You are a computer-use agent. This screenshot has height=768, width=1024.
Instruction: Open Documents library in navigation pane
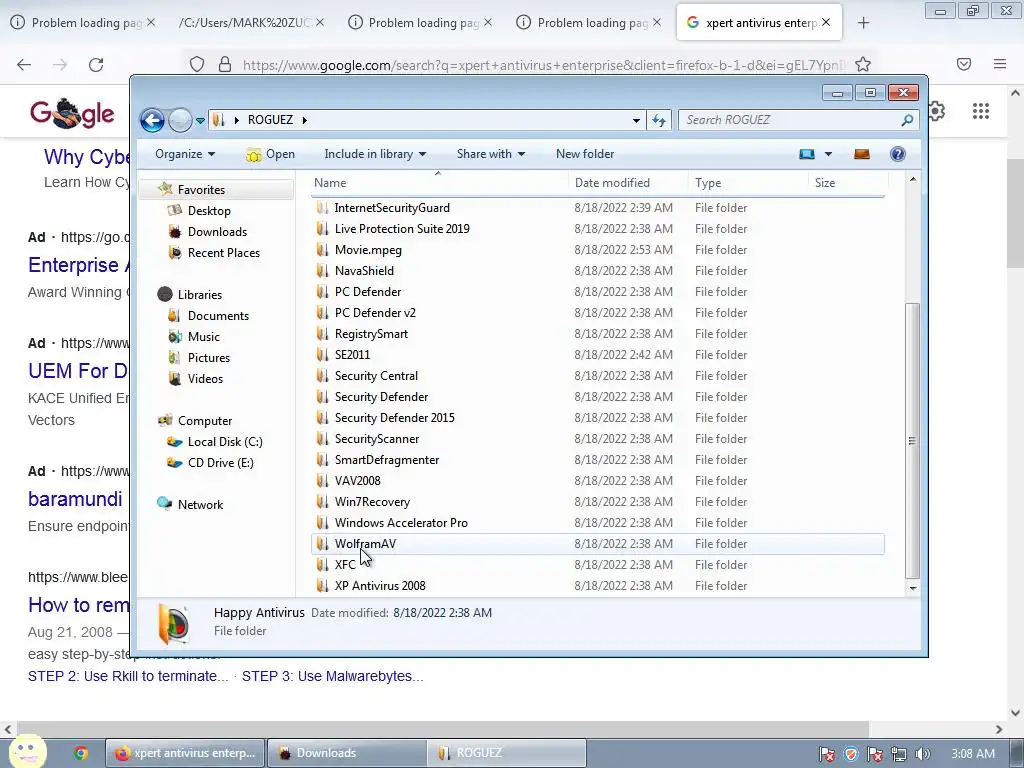pyautogui.click(x=218, y=315)
